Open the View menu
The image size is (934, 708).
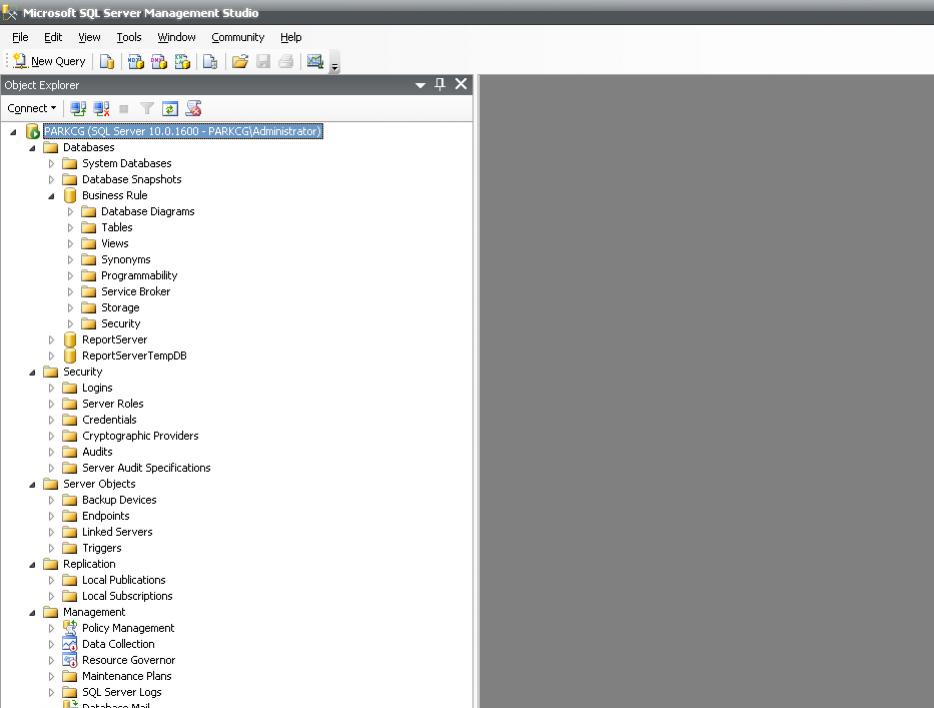89,37
